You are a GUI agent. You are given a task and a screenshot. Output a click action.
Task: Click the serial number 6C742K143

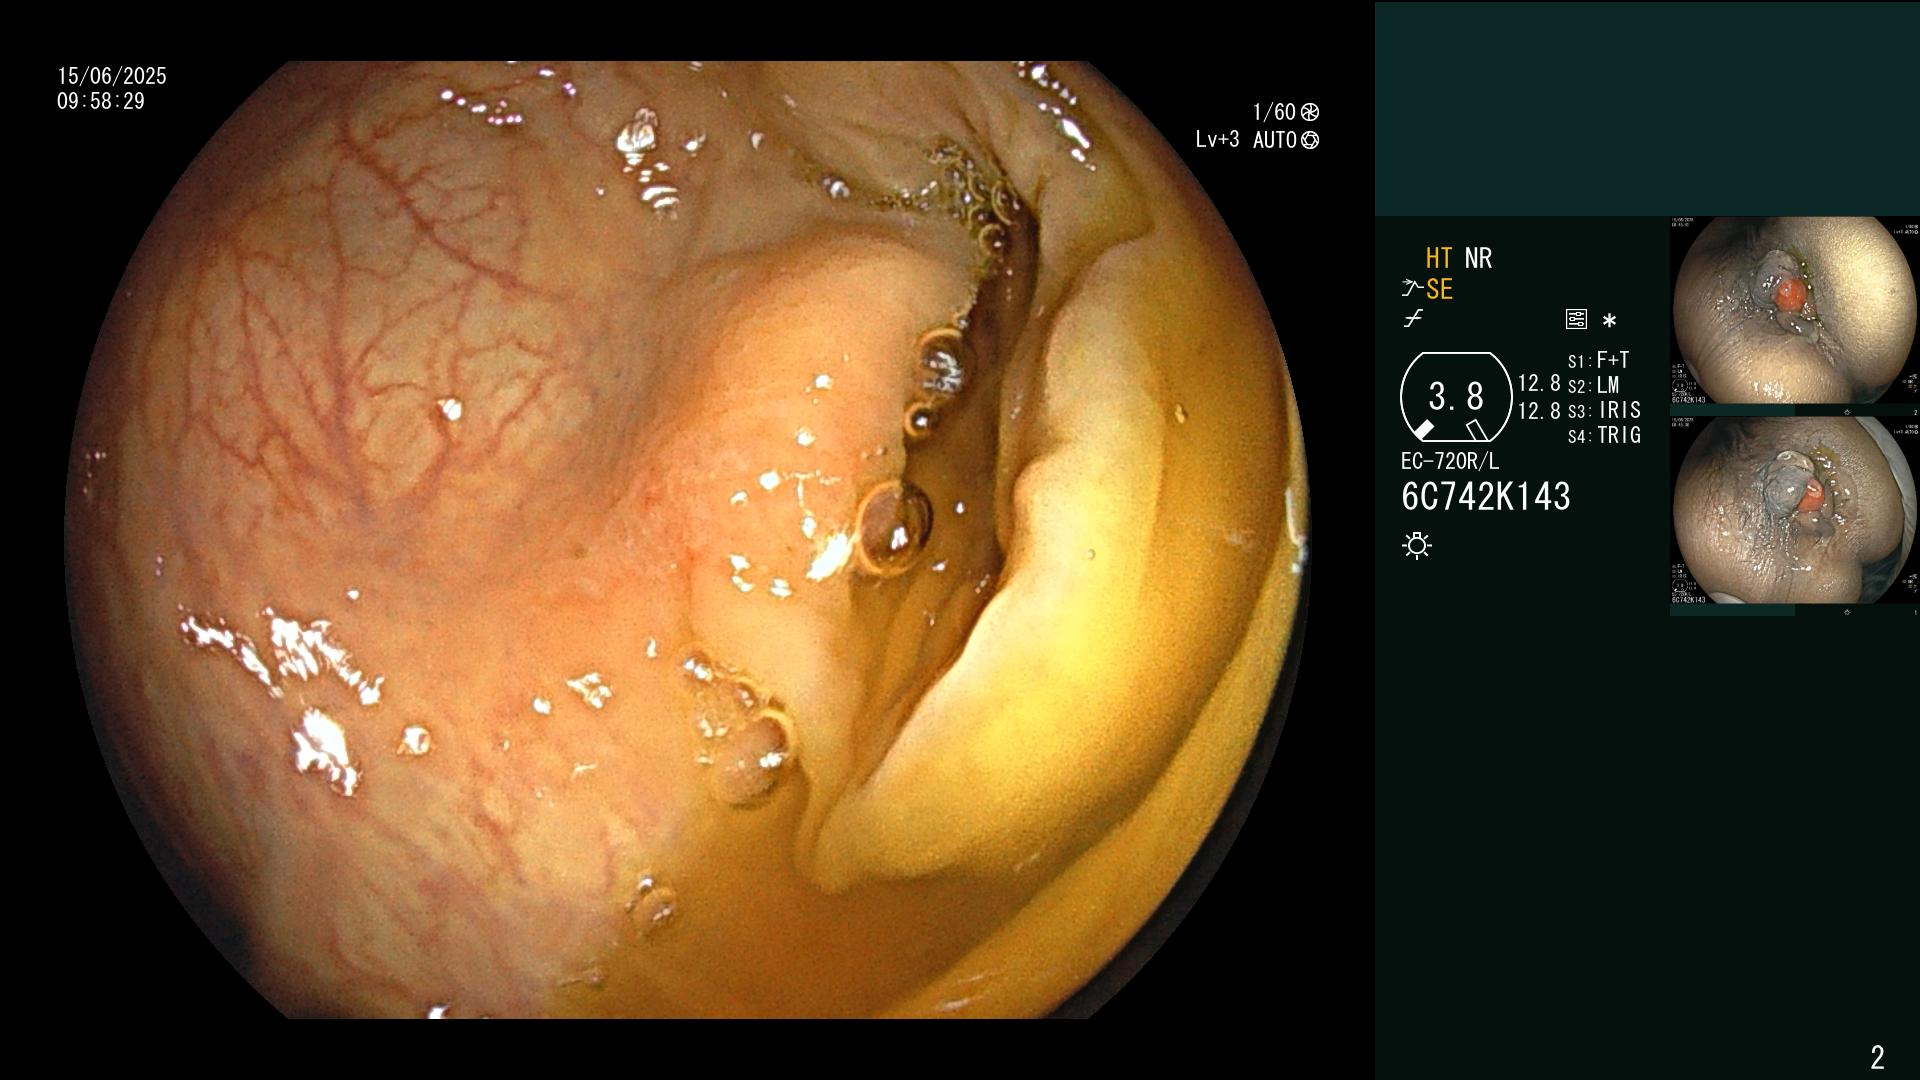(1486, 497)
